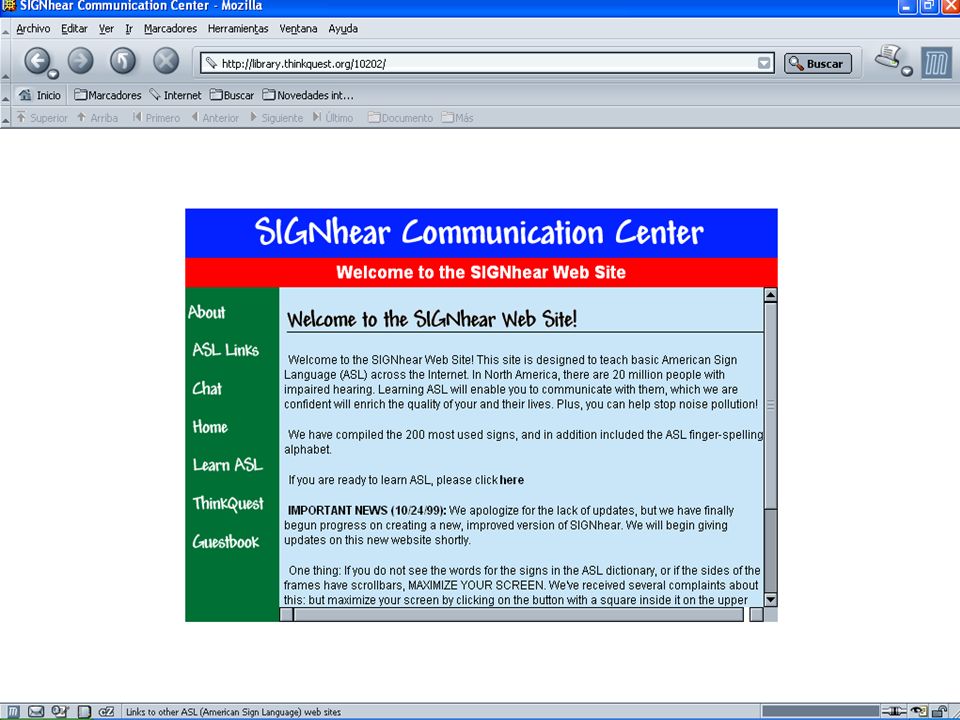This screenshot has width=960, height=720.
Task: Click 'Links to other ASL' status text
Action: coord(233,712)
